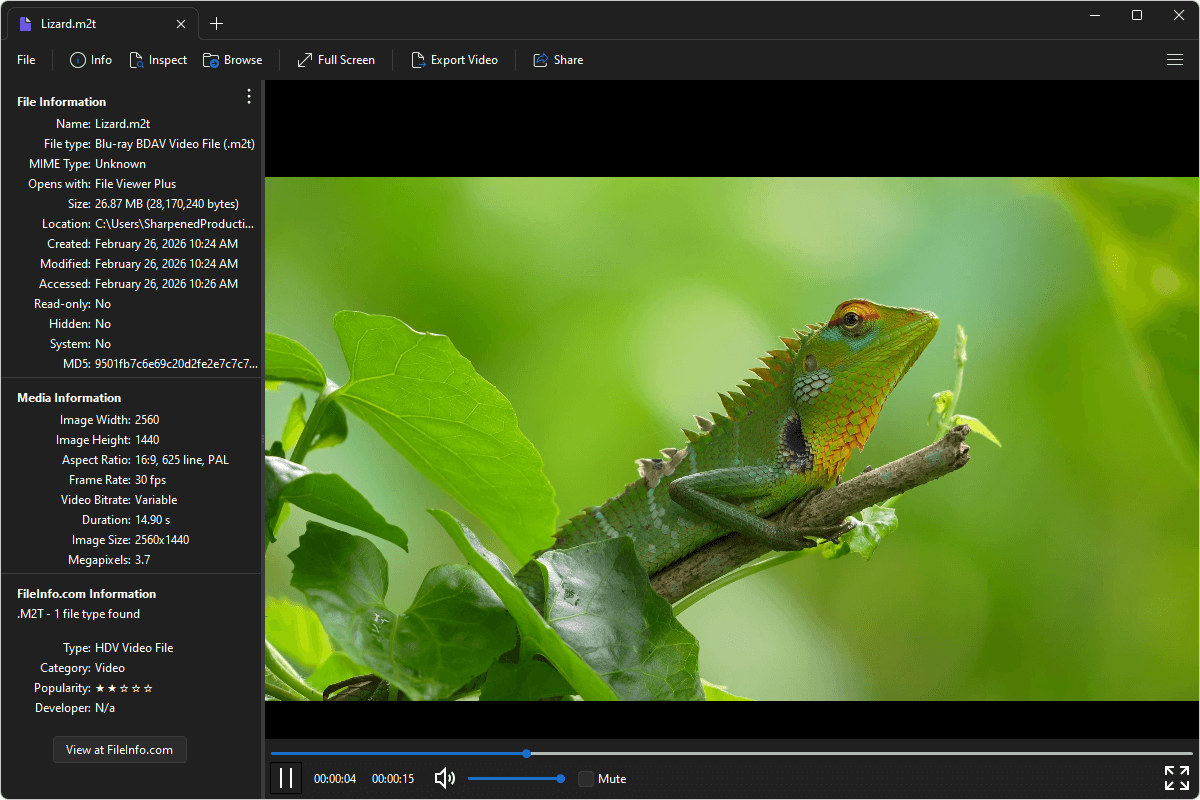Enable the Mute checkbox
Viewport: 1200px width, 800px height.
tap(586, 778)
